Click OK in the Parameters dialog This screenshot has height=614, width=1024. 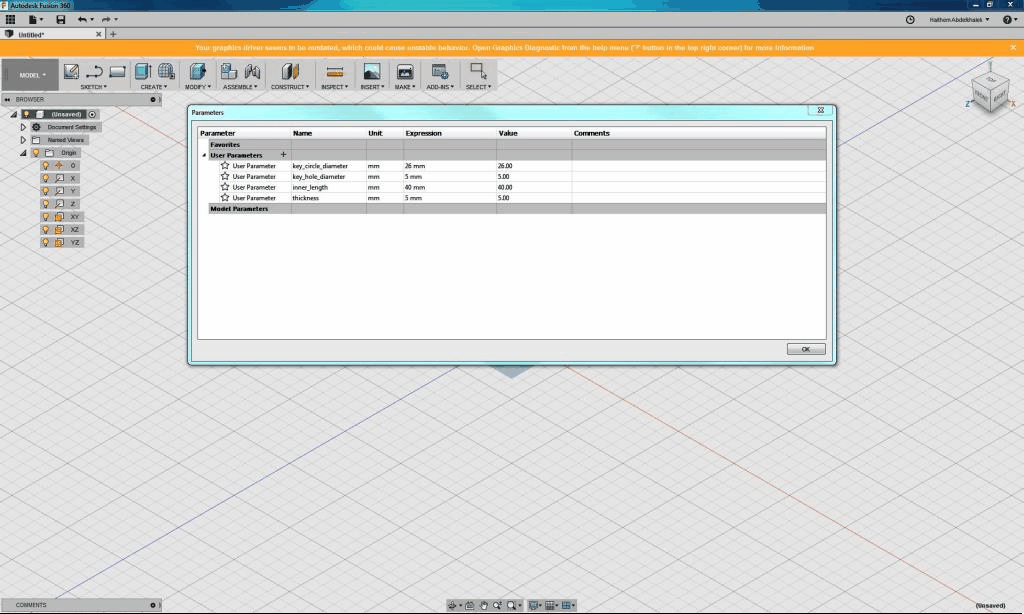pos(806,349)
